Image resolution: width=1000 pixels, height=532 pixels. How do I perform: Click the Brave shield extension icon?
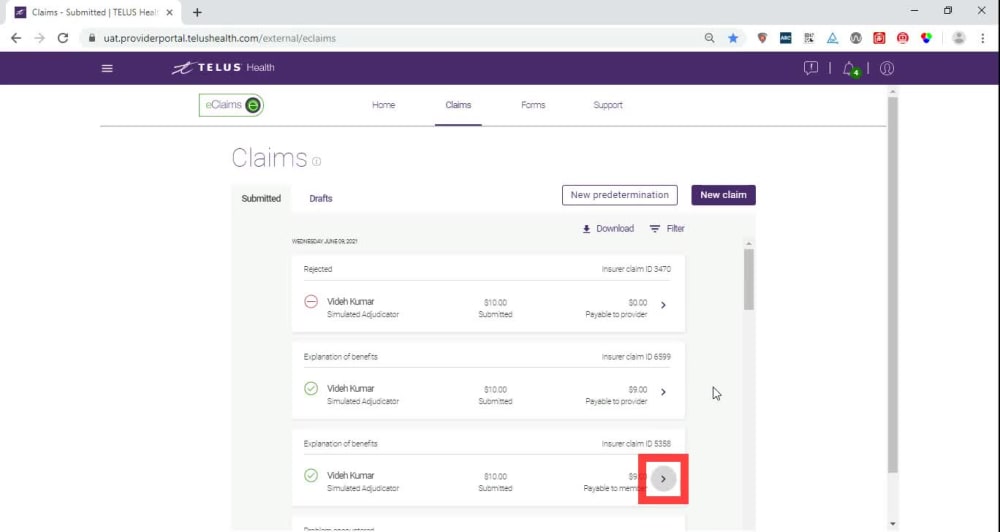[762, 38]
